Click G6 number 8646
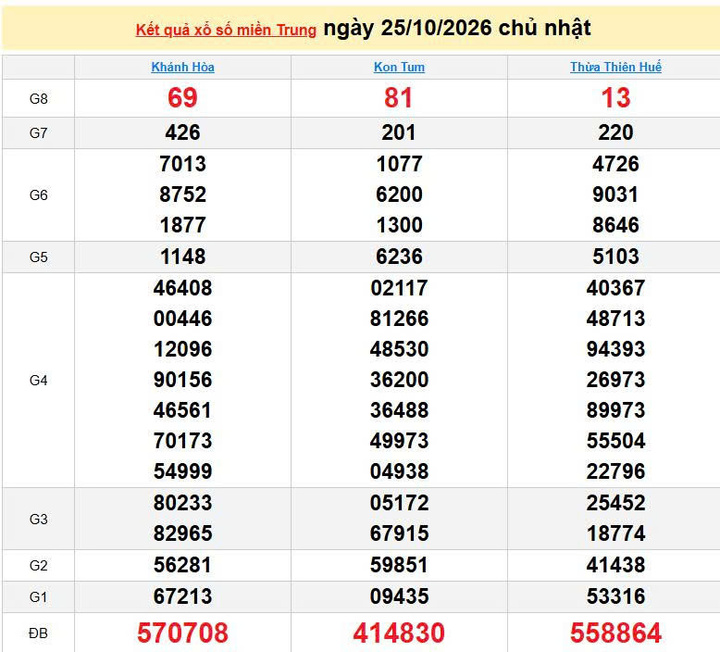 (616, 225)
